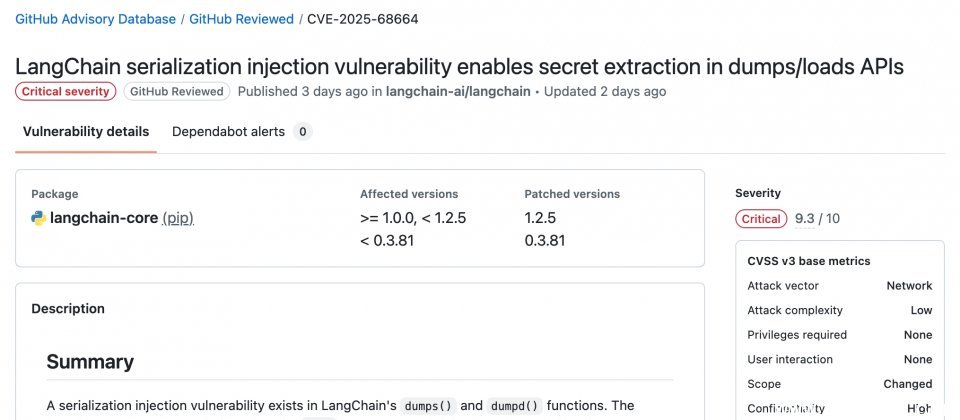Click the Critical severity label under the title
960x420 pixels.
[x=66, y=91]
